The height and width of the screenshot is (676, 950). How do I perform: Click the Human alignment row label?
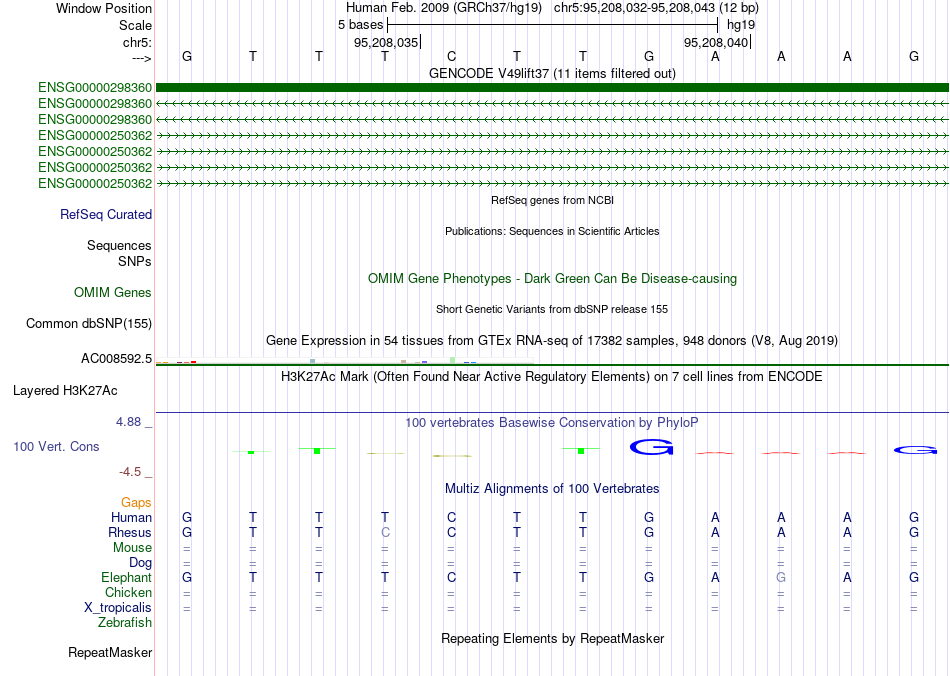click(131, 517)
